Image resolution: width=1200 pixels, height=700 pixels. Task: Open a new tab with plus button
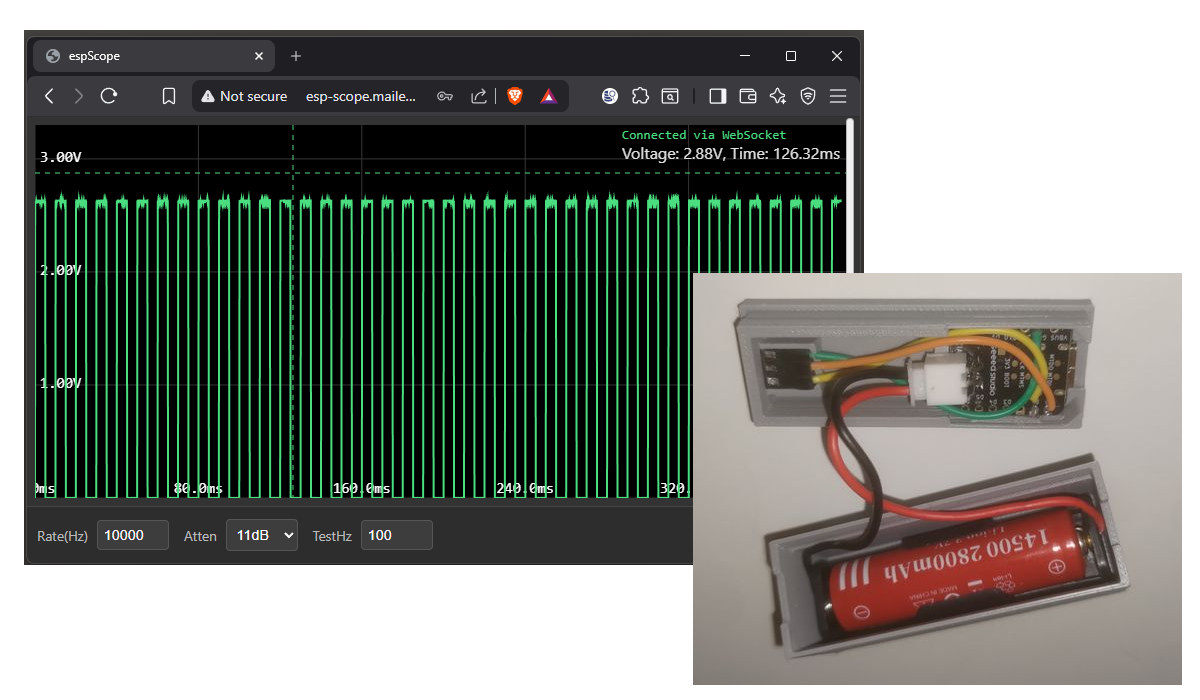click(x=296, y=56)
